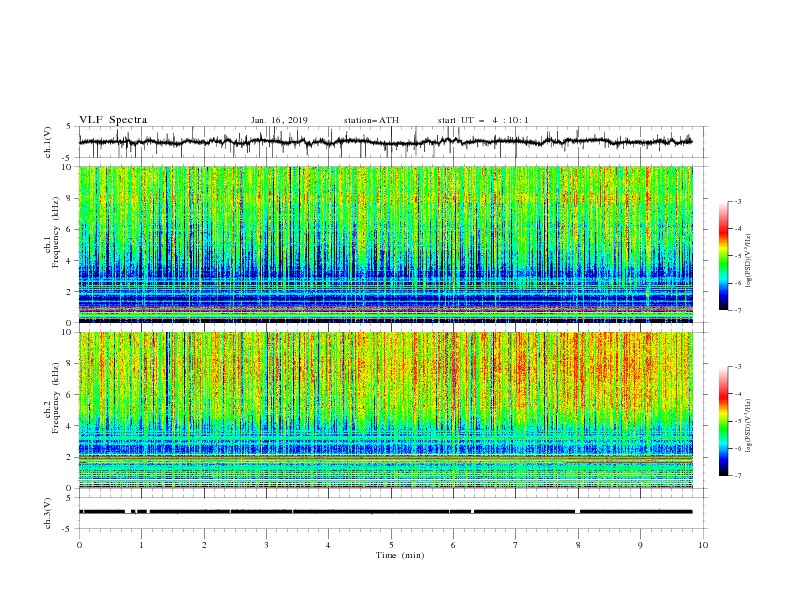Image resolution: width=792 pixels, height=612 pixels.
Task: Click the 'ch.1(V)' waveform axis label
Action: [48, 142]
